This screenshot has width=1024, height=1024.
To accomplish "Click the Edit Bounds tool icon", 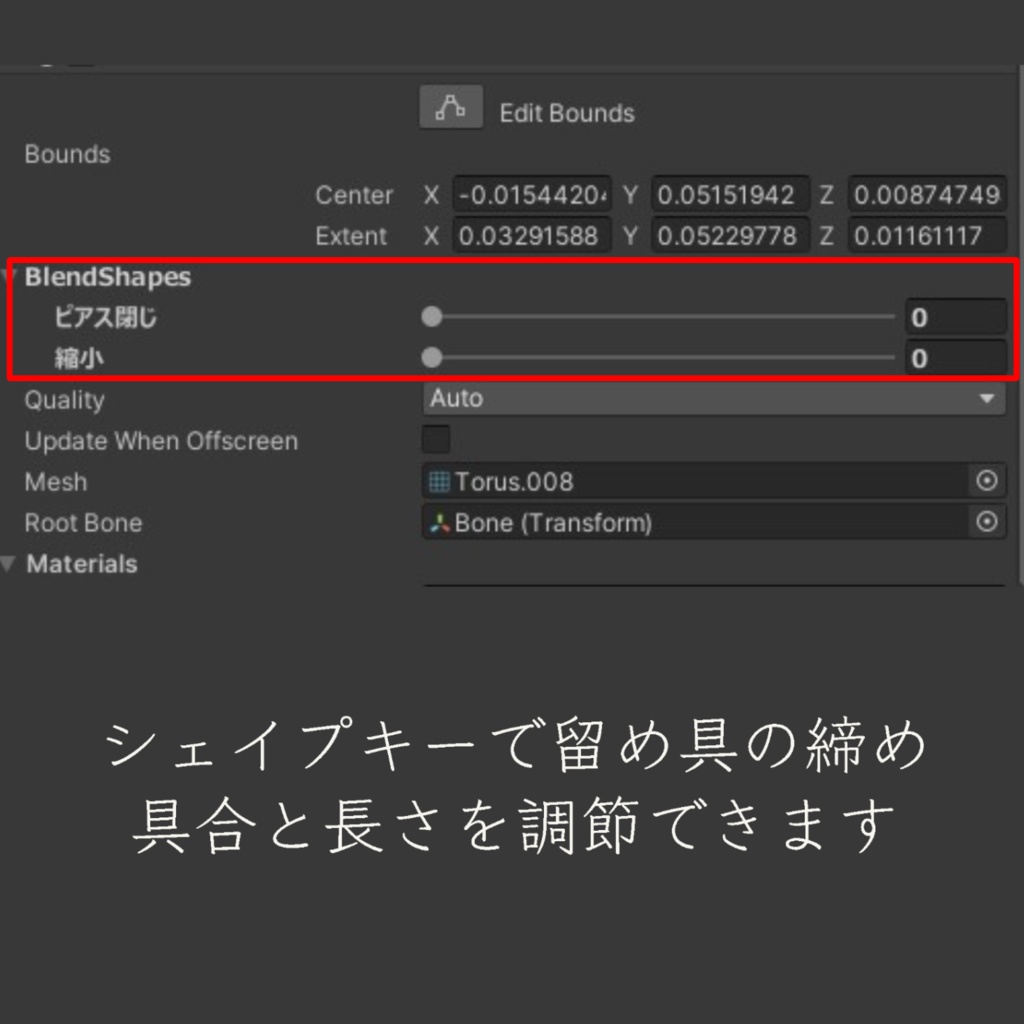I will 450,106.
